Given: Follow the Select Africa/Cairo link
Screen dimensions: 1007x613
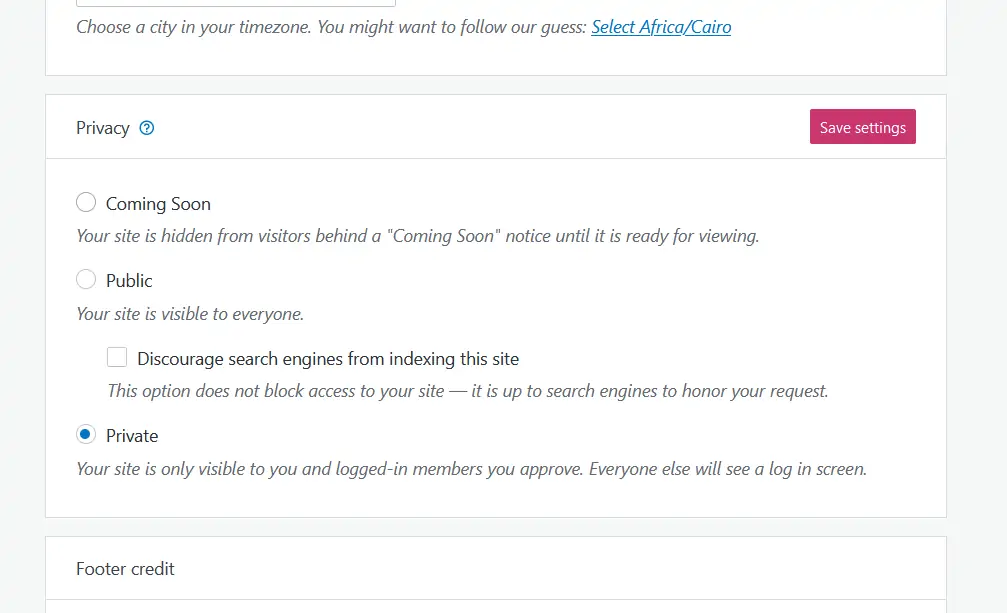Looking at the screenshot, I should 661,27.
